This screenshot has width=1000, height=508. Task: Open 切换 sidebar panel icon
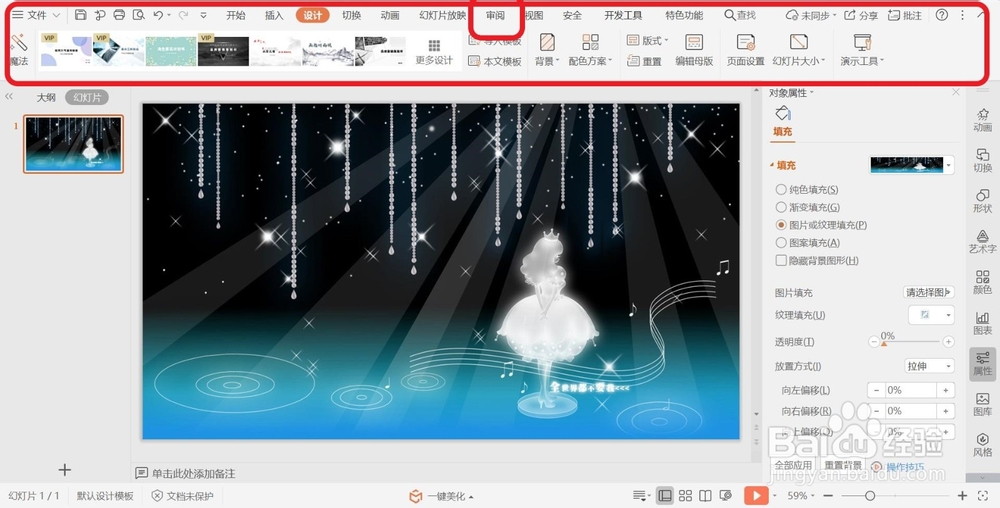[x=982, y=160]
